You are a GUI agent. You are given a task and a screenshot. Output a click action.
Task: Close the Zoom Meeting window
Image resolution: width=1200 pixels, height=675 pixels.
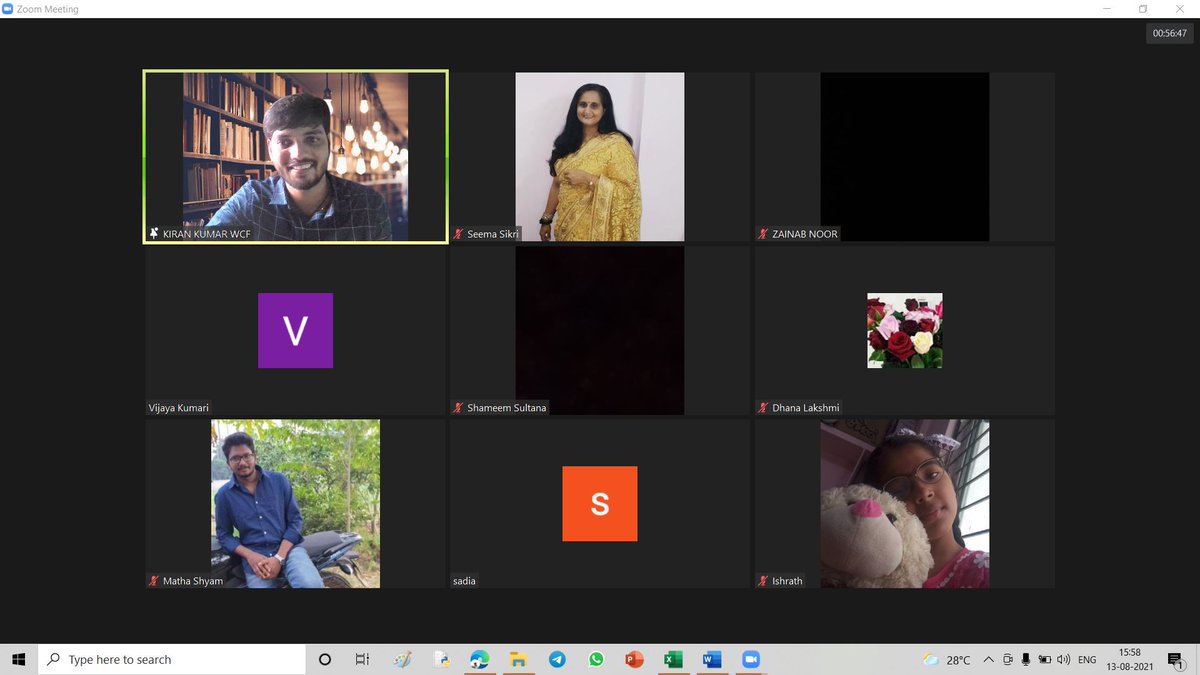1181,9
